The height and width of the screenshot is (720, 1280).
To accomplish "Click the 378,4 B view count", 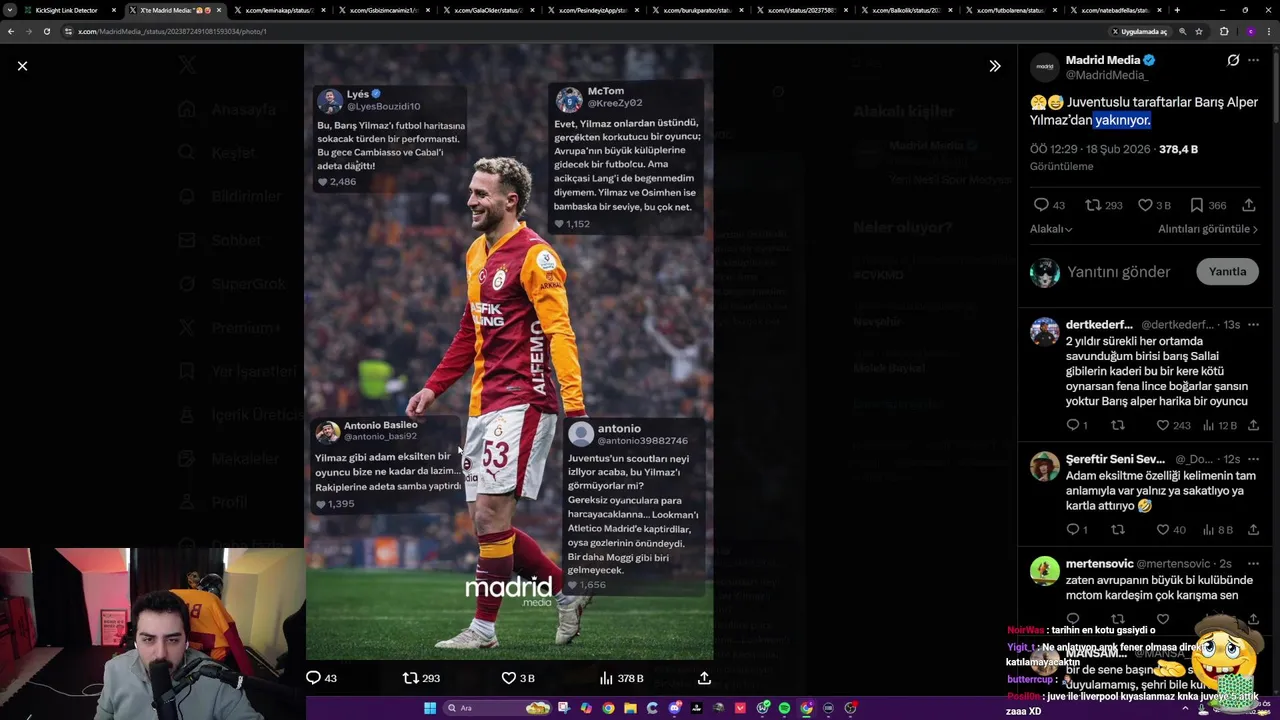I will [x=1178, y=149].
